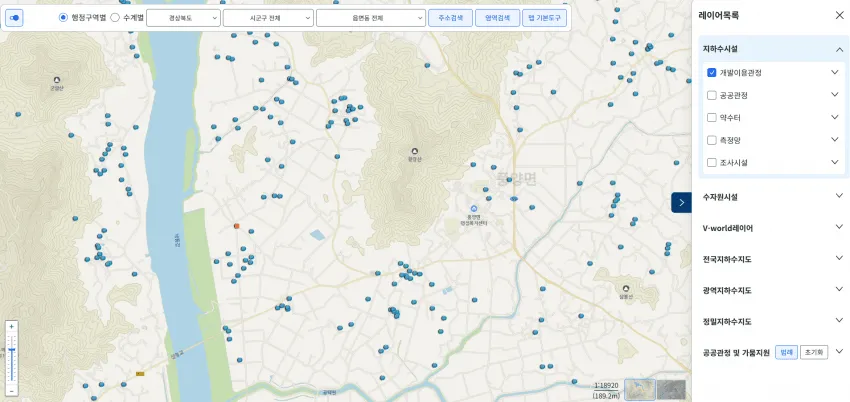Image resolution: width=850 pixels, height=402 pixels.
Task: Collapse the side panel with the blue arrow
Action: pos(681,203)
